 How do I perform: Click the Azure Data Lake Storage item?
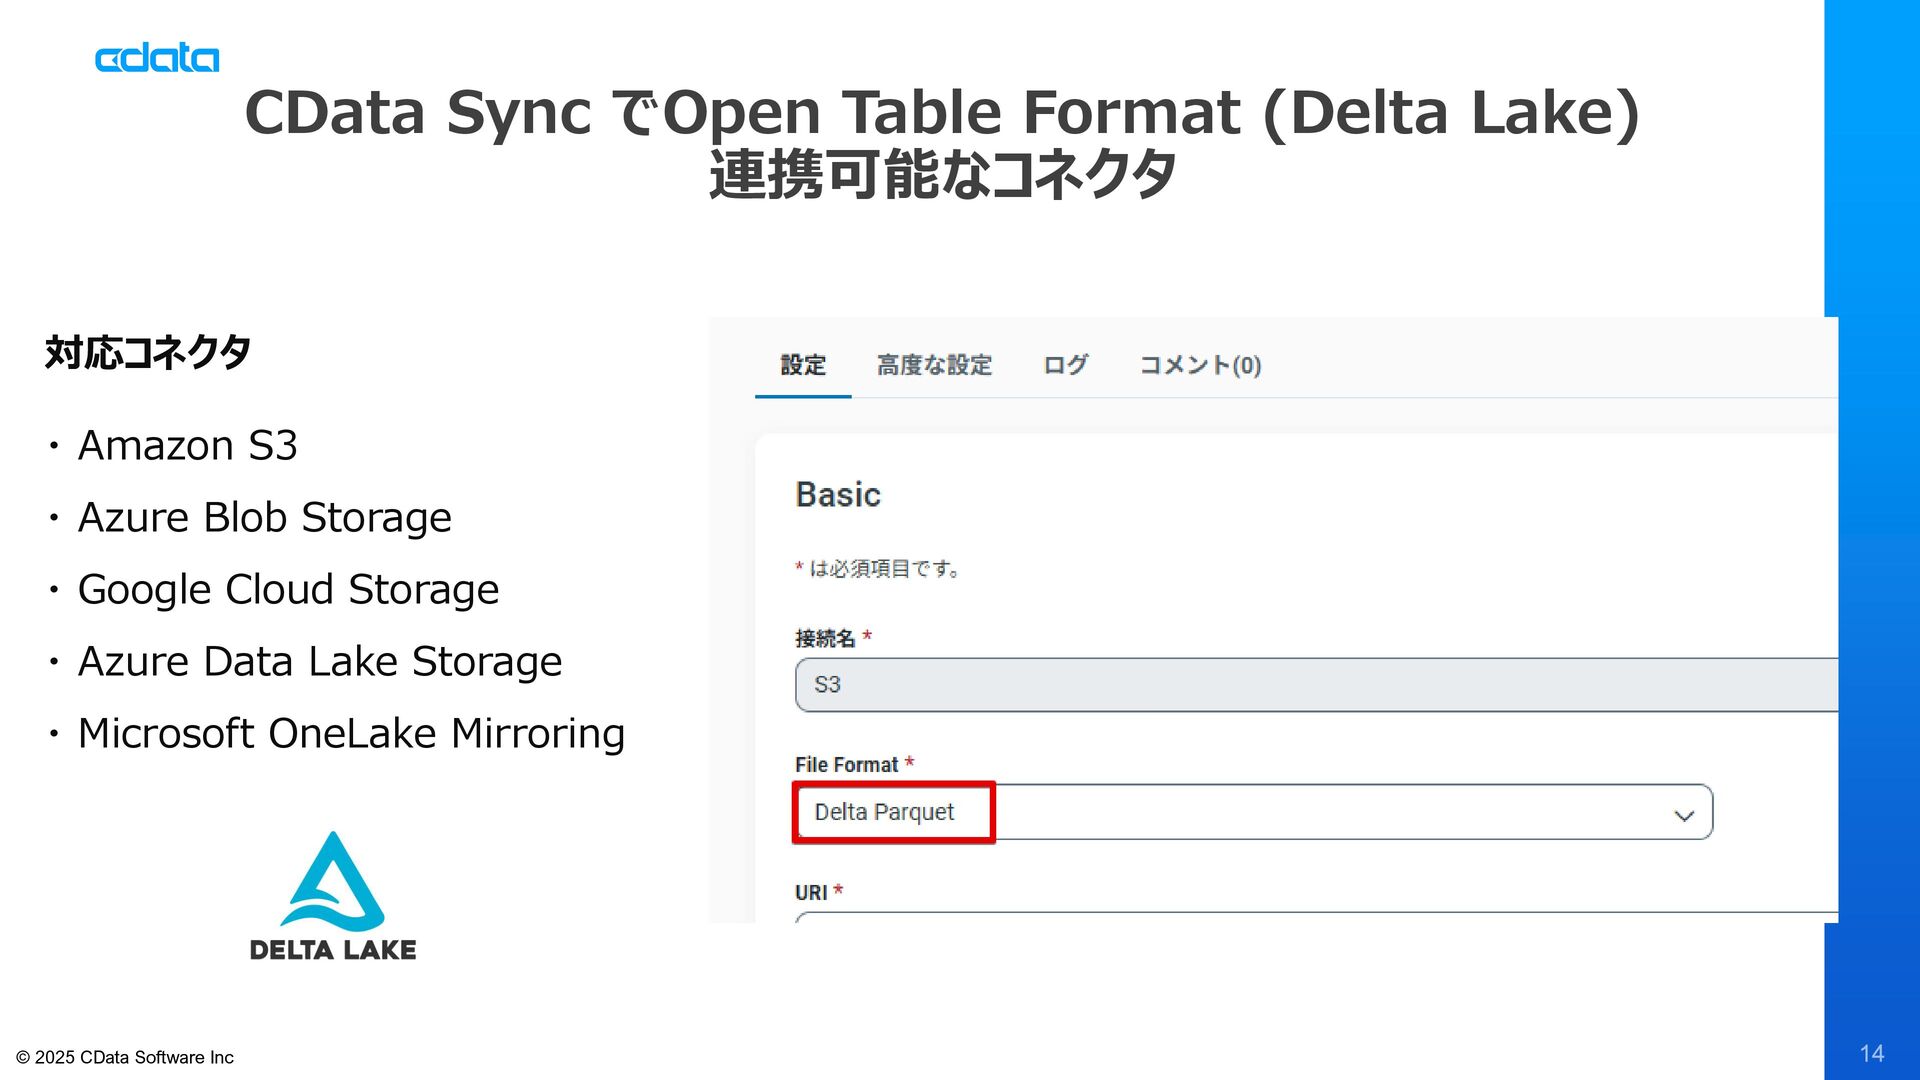tap(320, 662)
